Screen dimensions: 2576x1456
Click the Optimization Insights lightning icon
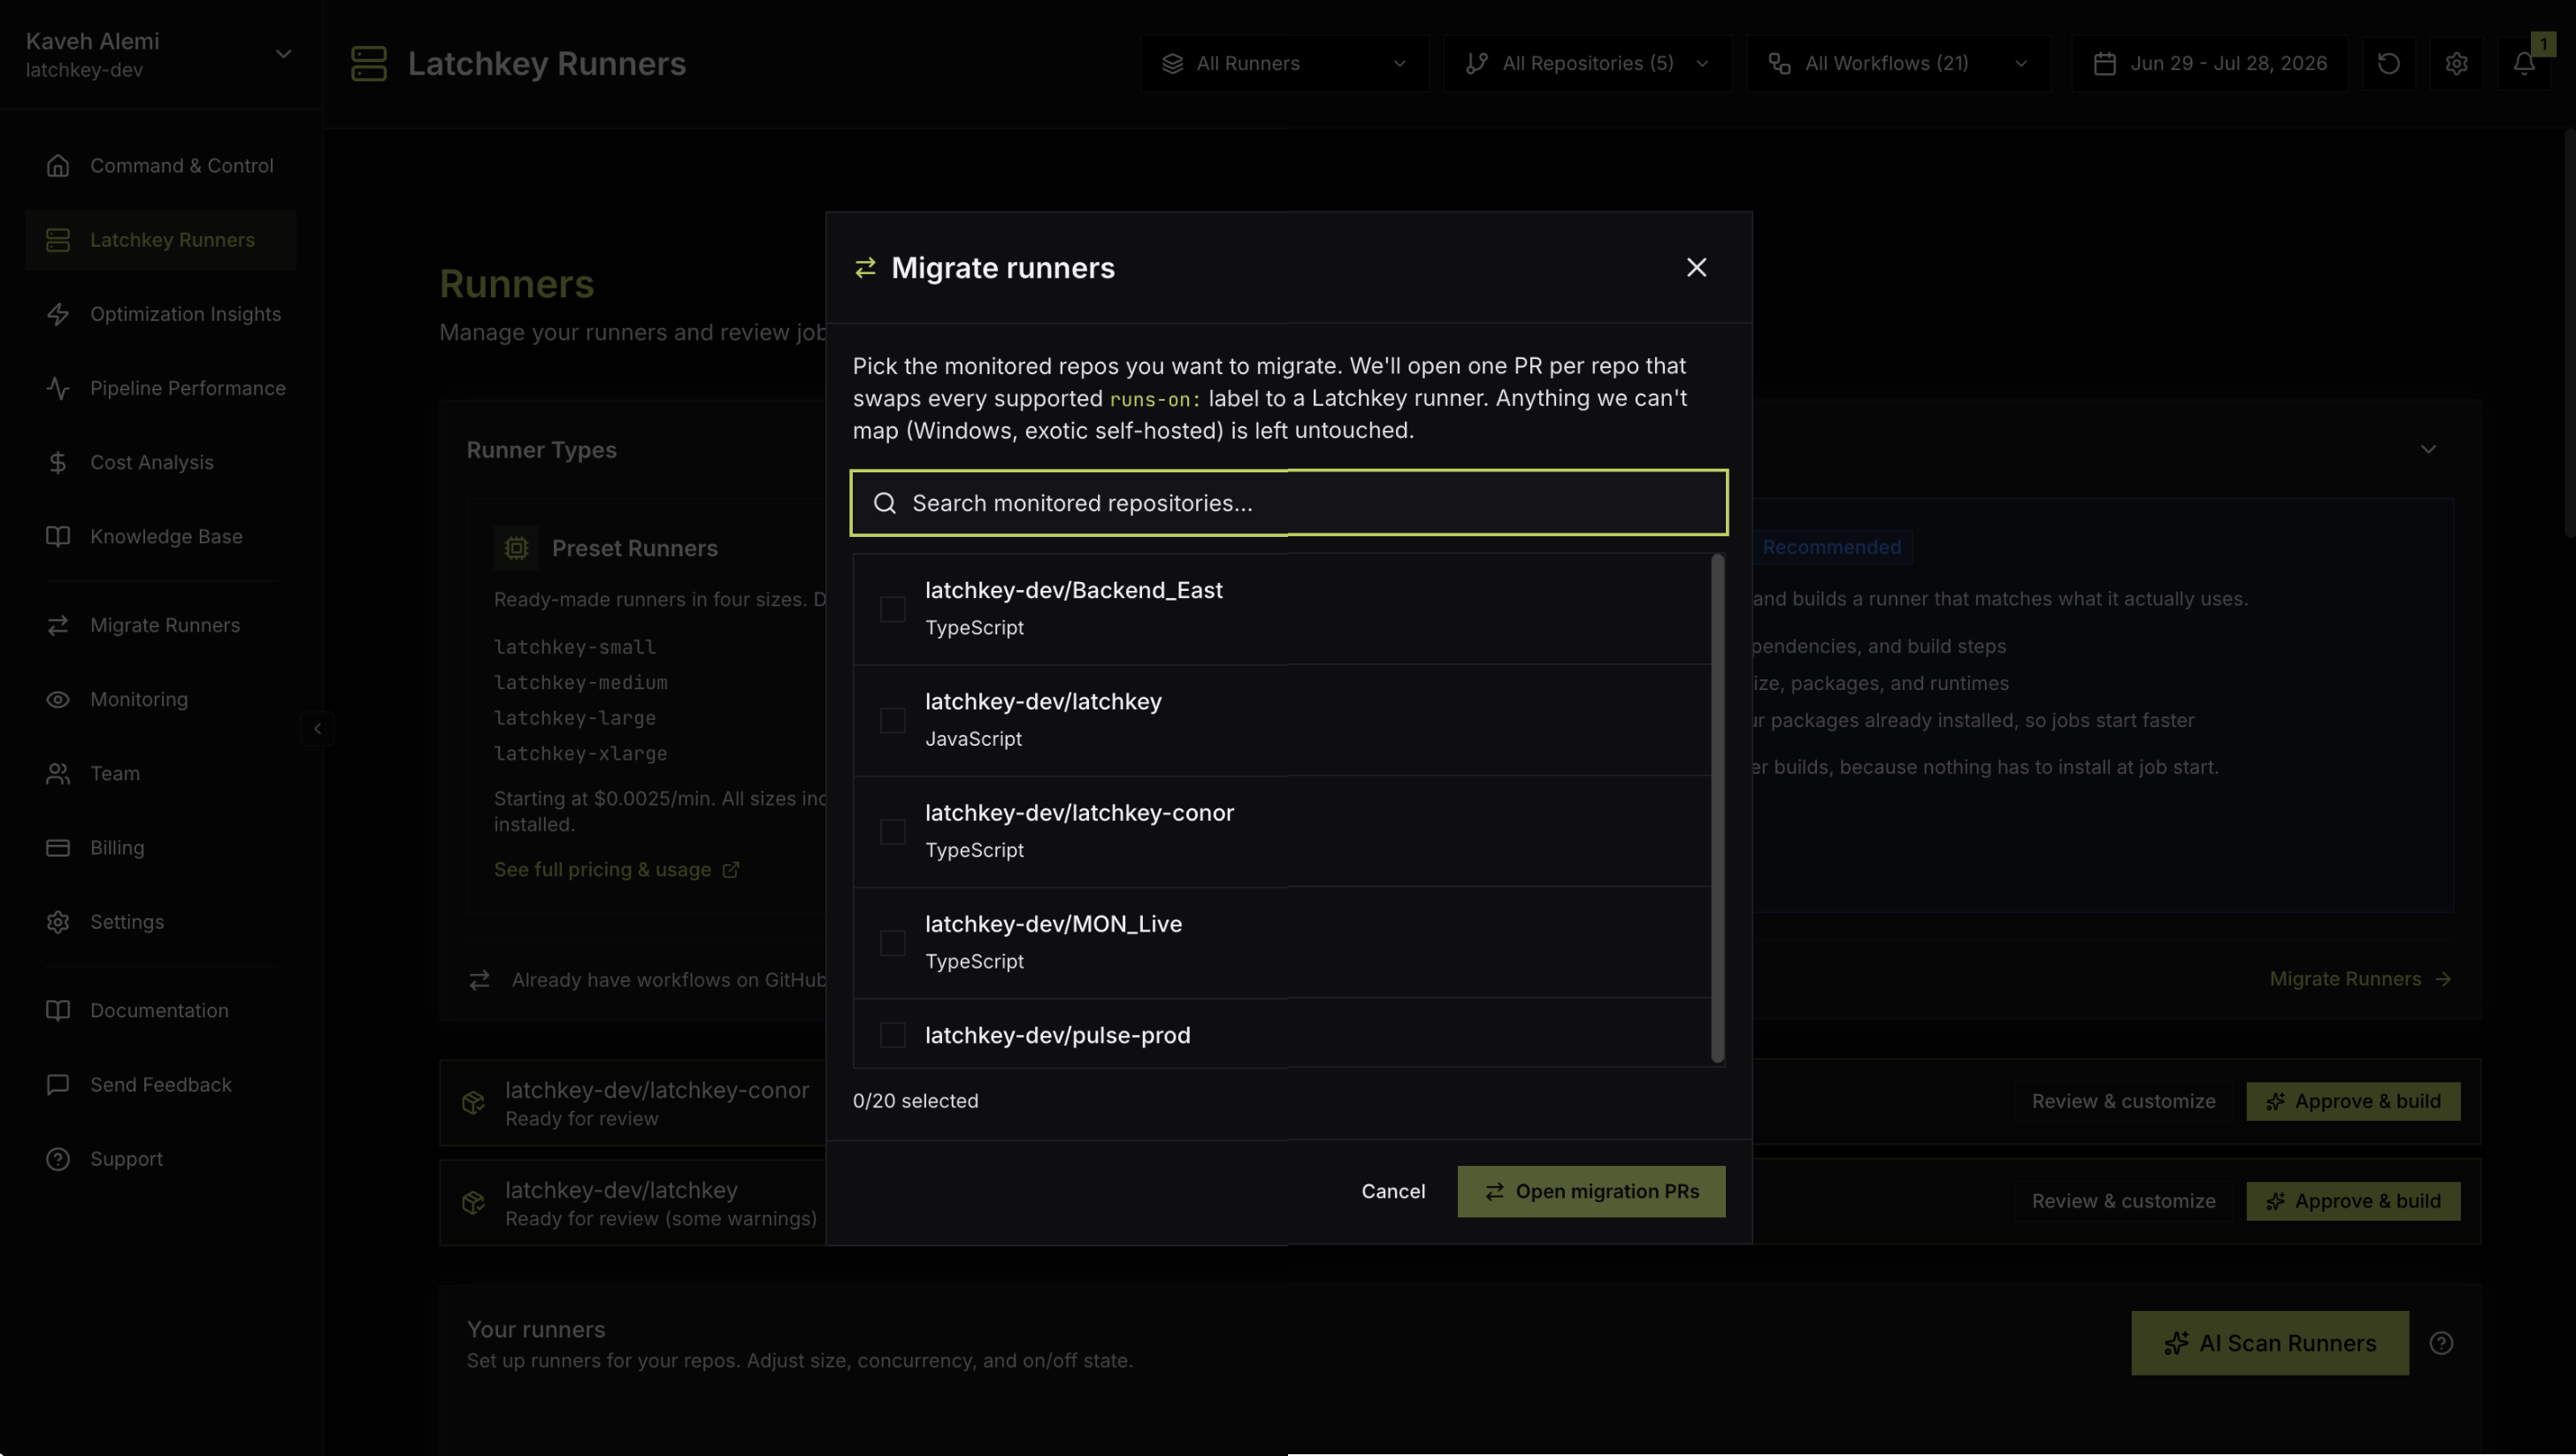(58, 313)
